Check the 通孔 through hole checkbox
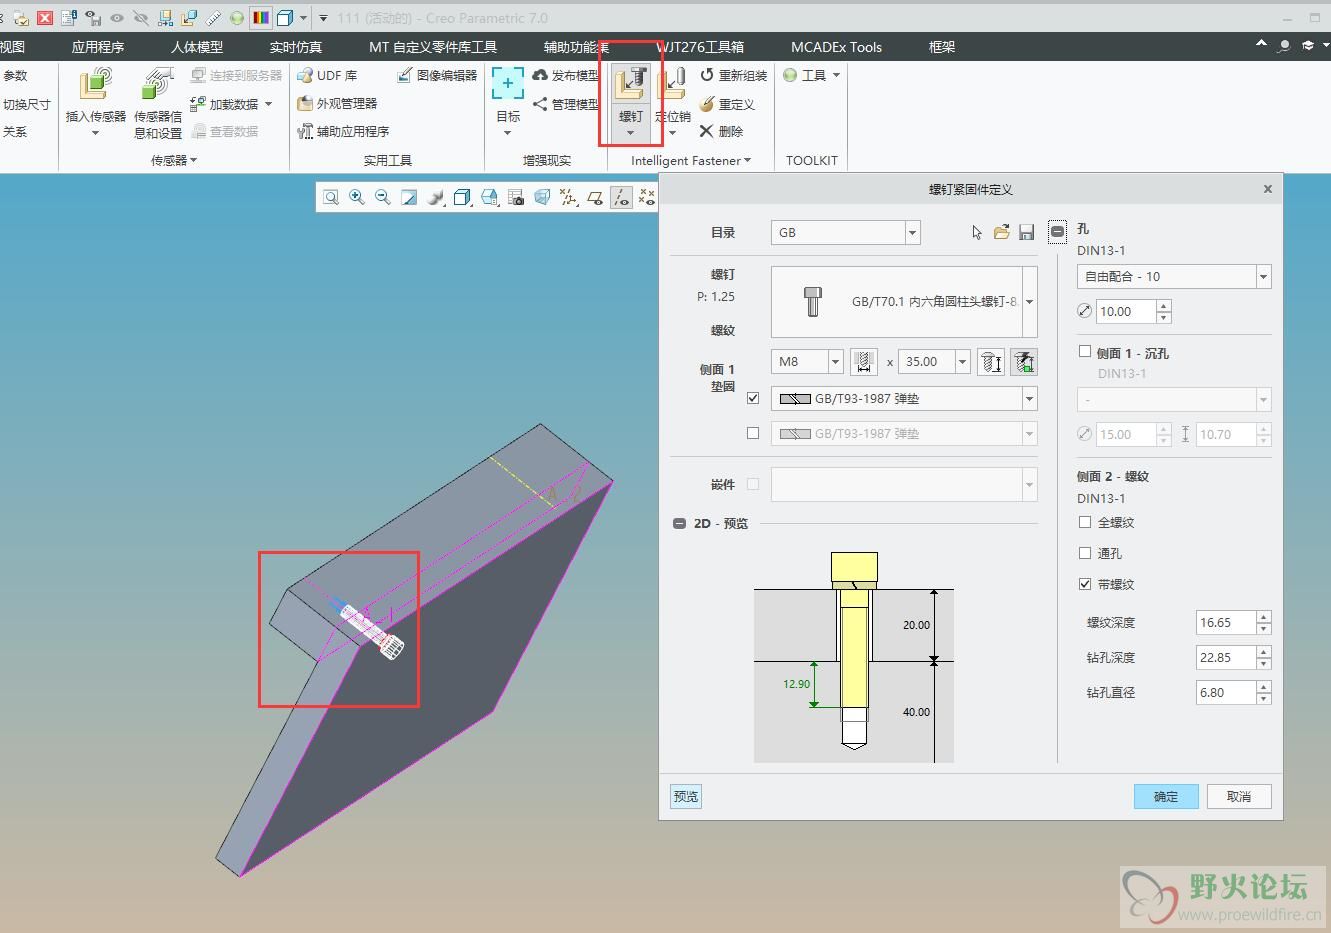The image size is (1331, 933). click(x=1085, y=553)
